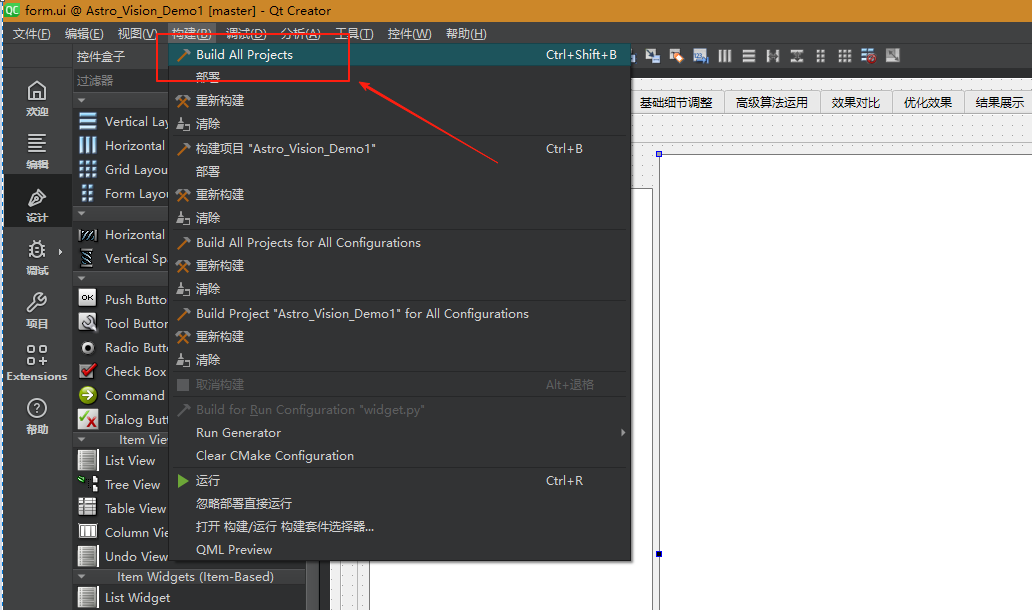Image resolution: width=1032 pixels, height=610 pixels.
Task: Choose 忽略部署直接运行 menu entry
Action: click(400, 503)
